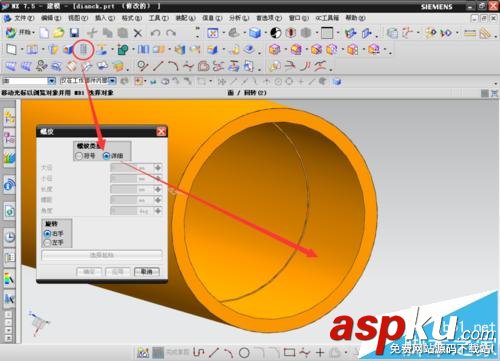Screen dimensions: 500x361
Task: Click the shaded rendering style cube icon
Action: pos(255,33)
